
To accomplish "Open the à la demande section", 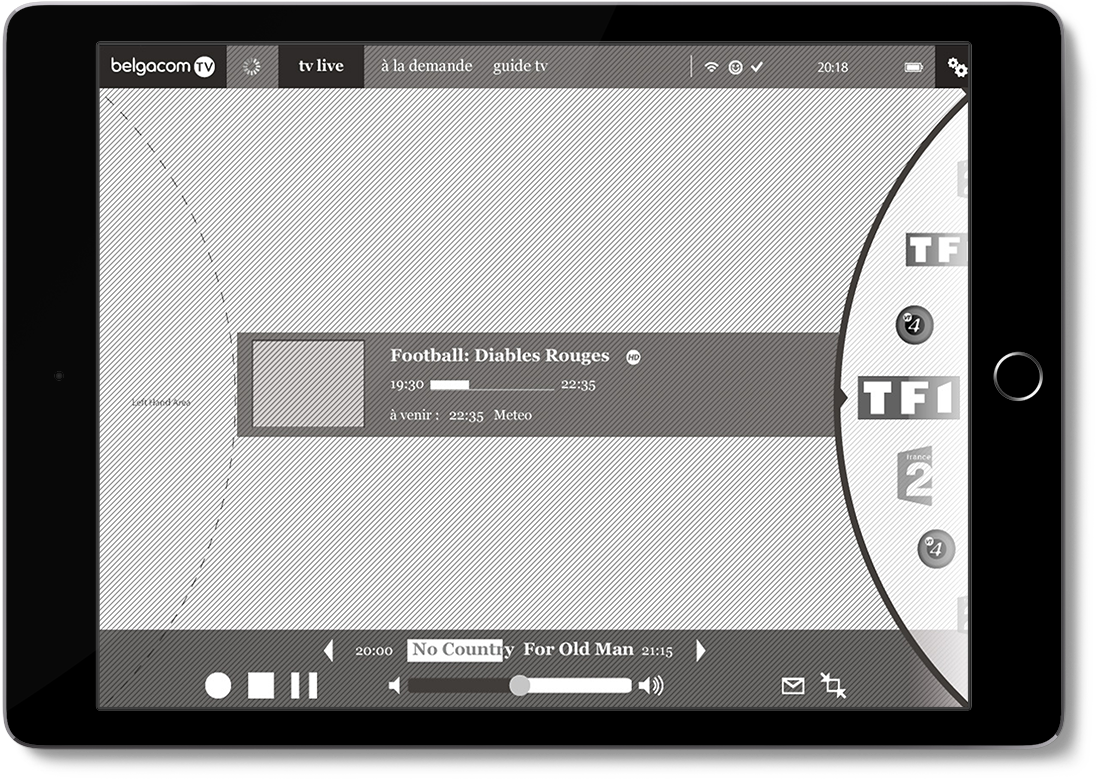I will click(x=426, y=66).
